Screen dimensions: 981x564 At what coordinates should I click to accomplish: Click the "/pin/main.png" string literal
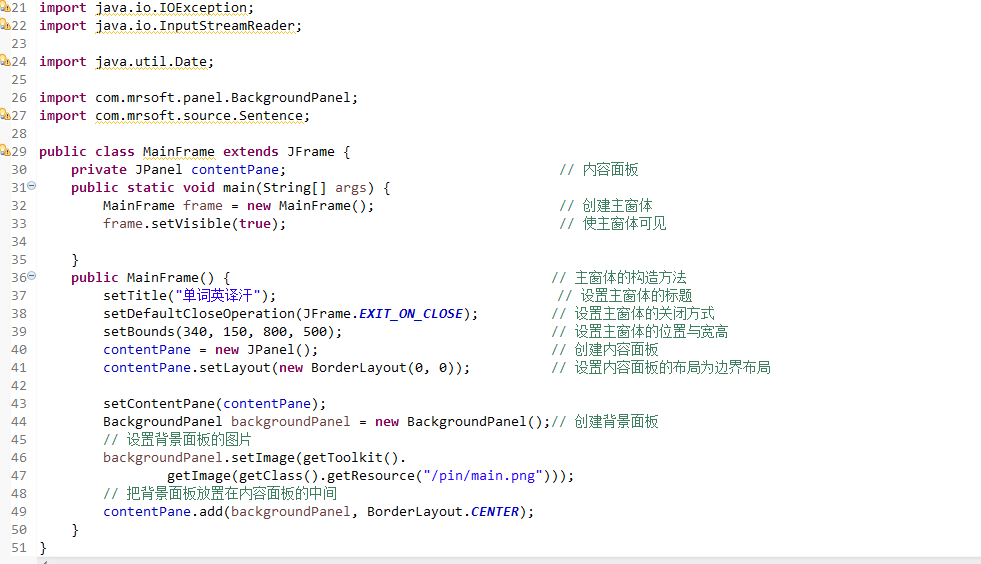coord(483,476)
